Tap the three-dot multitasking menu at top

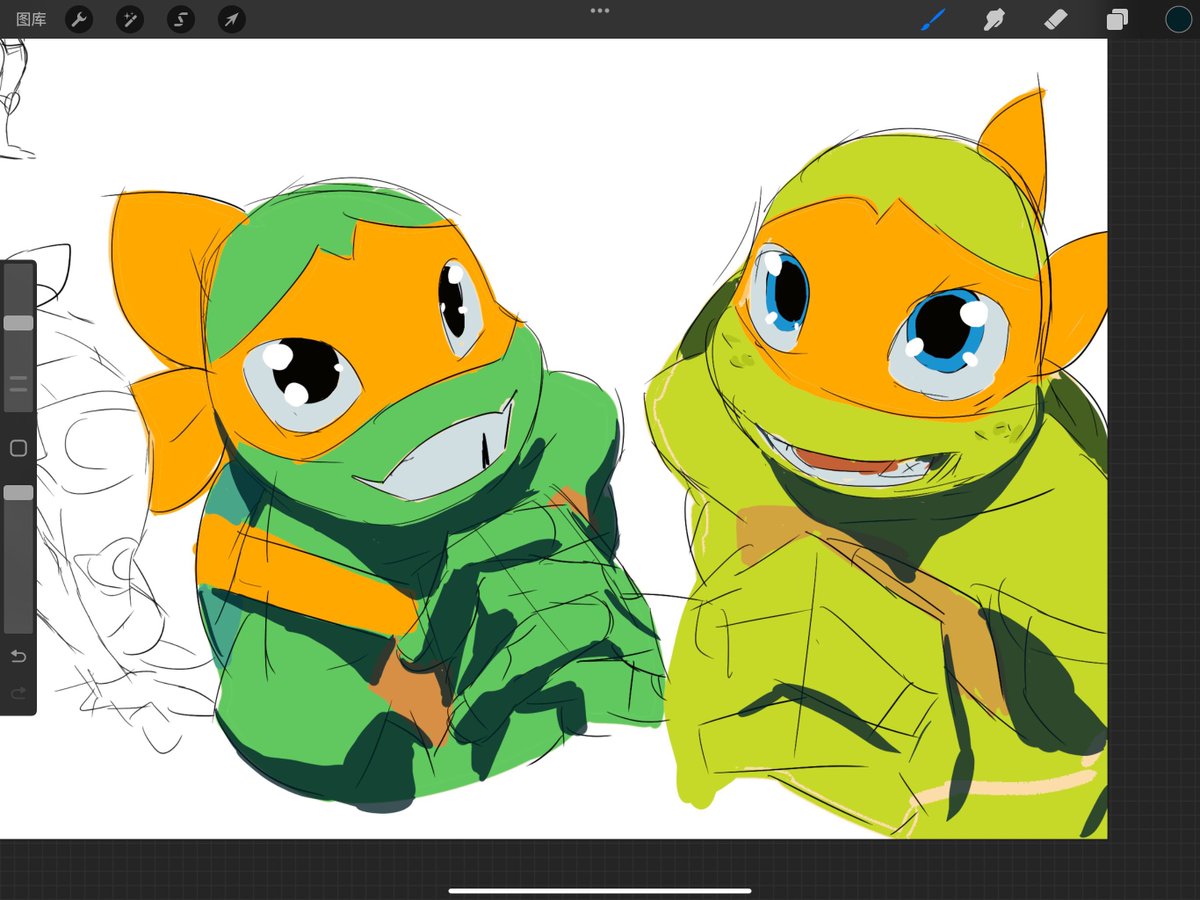point(600,10)
